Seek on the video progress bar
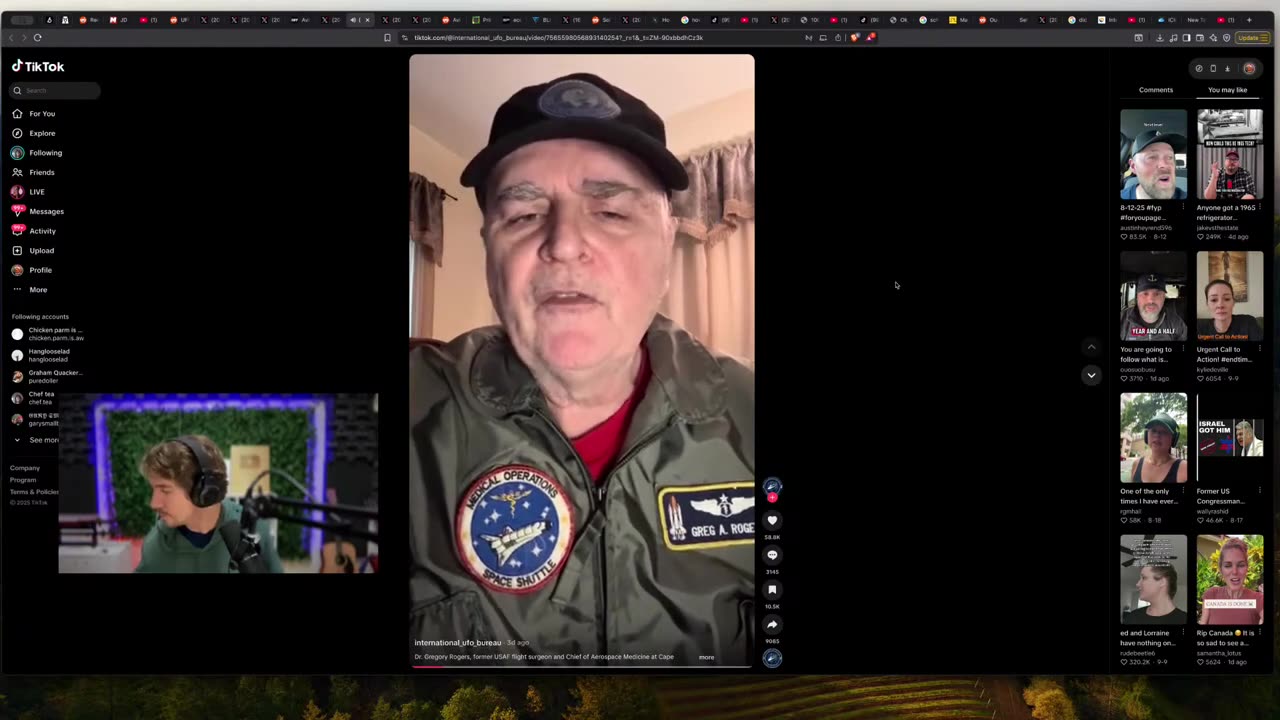Viewport: 1280px width, 720px height. pyautogui.click(x=581, y=666)
